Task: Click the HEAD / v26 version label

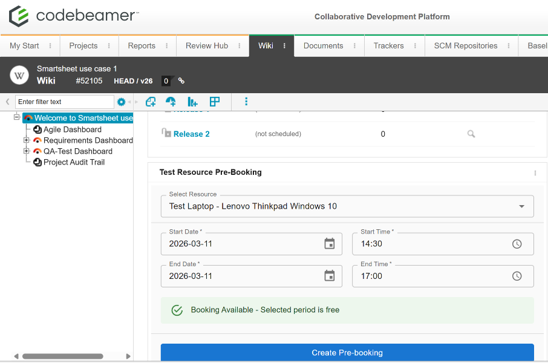Action: click(133, 81)
